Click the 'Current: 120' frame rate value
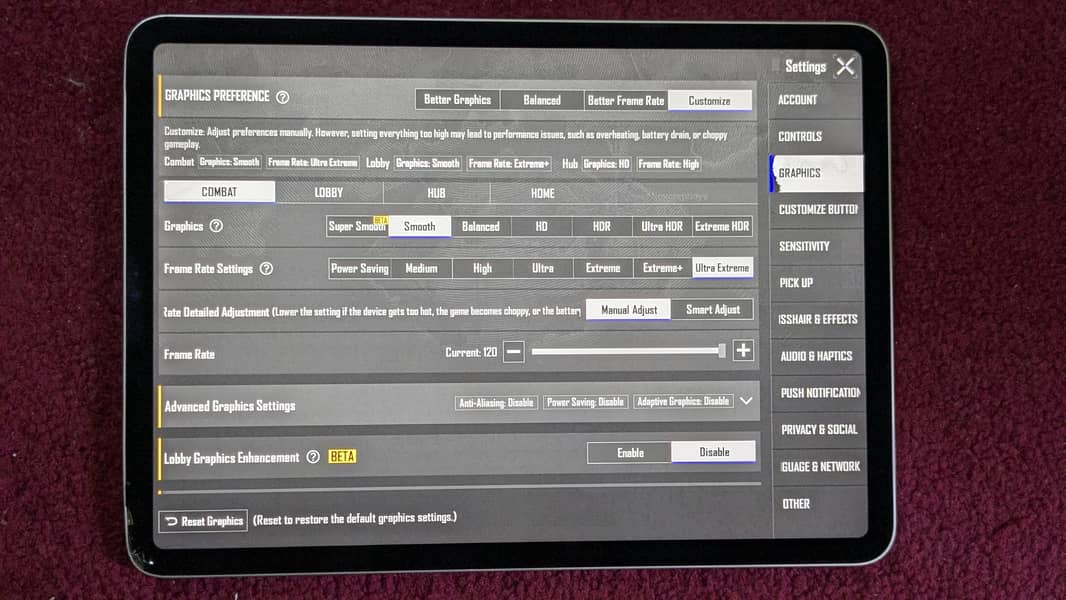Viewport: 1066px width, 600px height. point(471,352)
